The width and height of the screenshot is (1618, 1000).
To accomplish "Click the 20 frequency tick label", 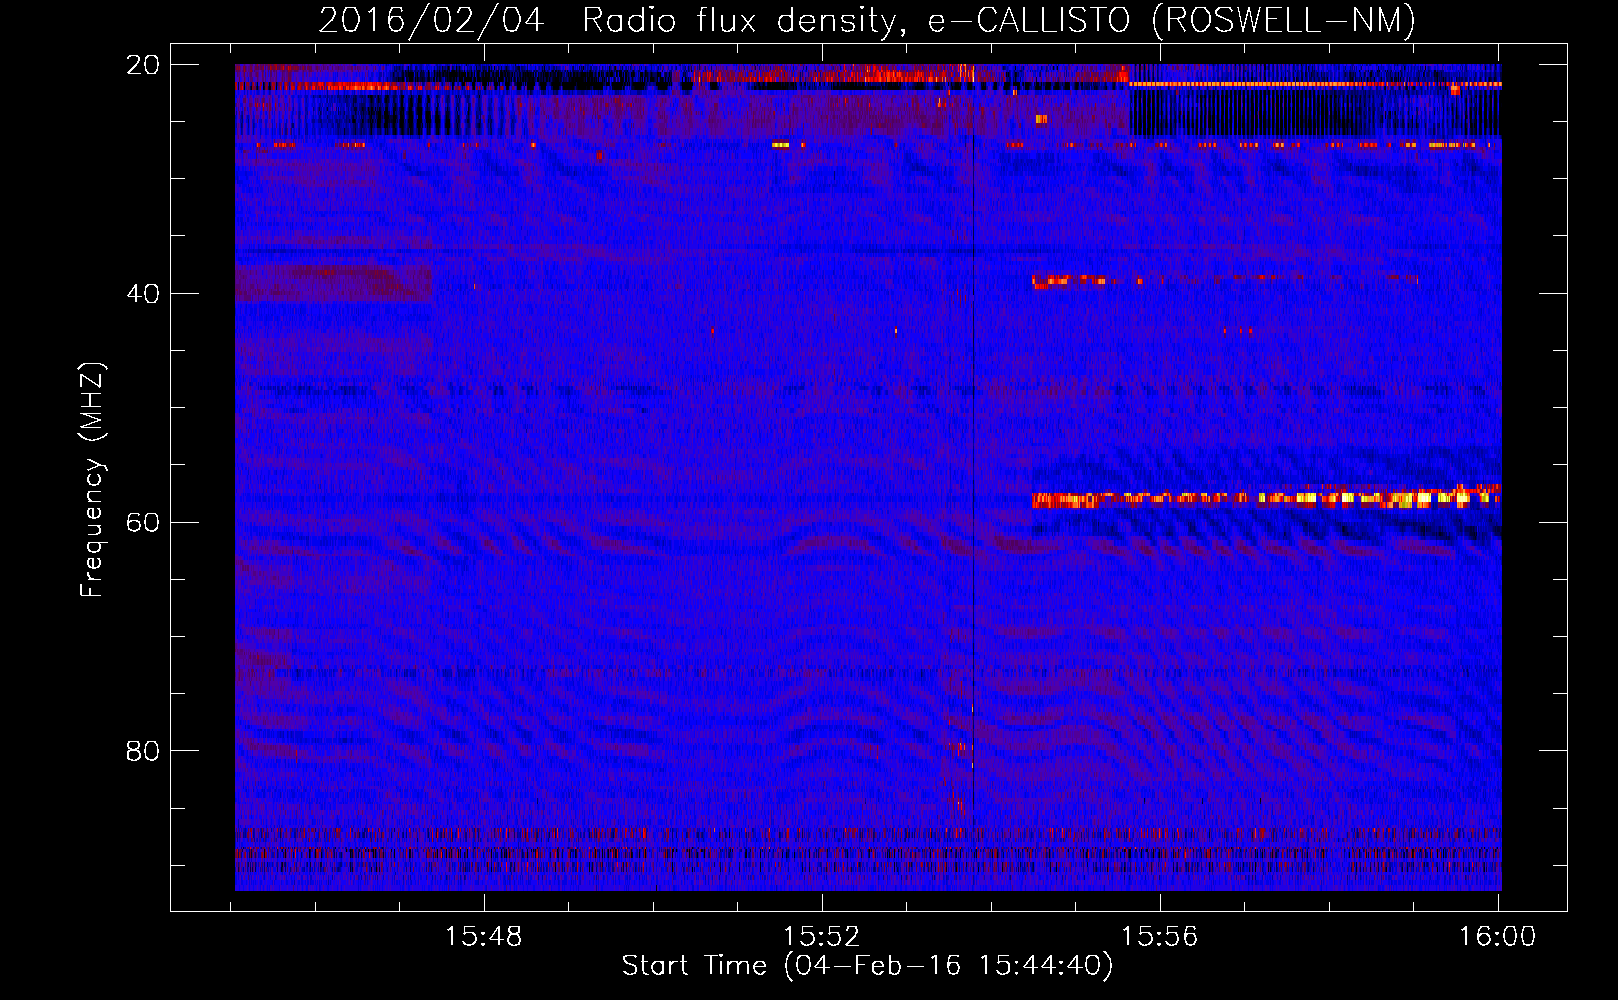I will click(x=143, y=65).
